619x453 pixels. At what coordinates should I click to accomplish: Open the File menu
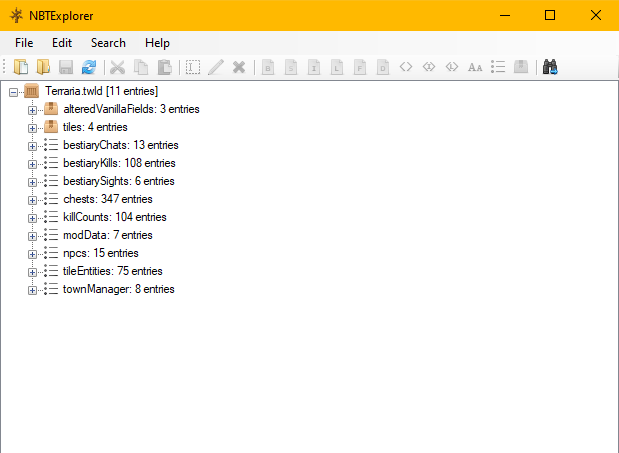point(24,43)
